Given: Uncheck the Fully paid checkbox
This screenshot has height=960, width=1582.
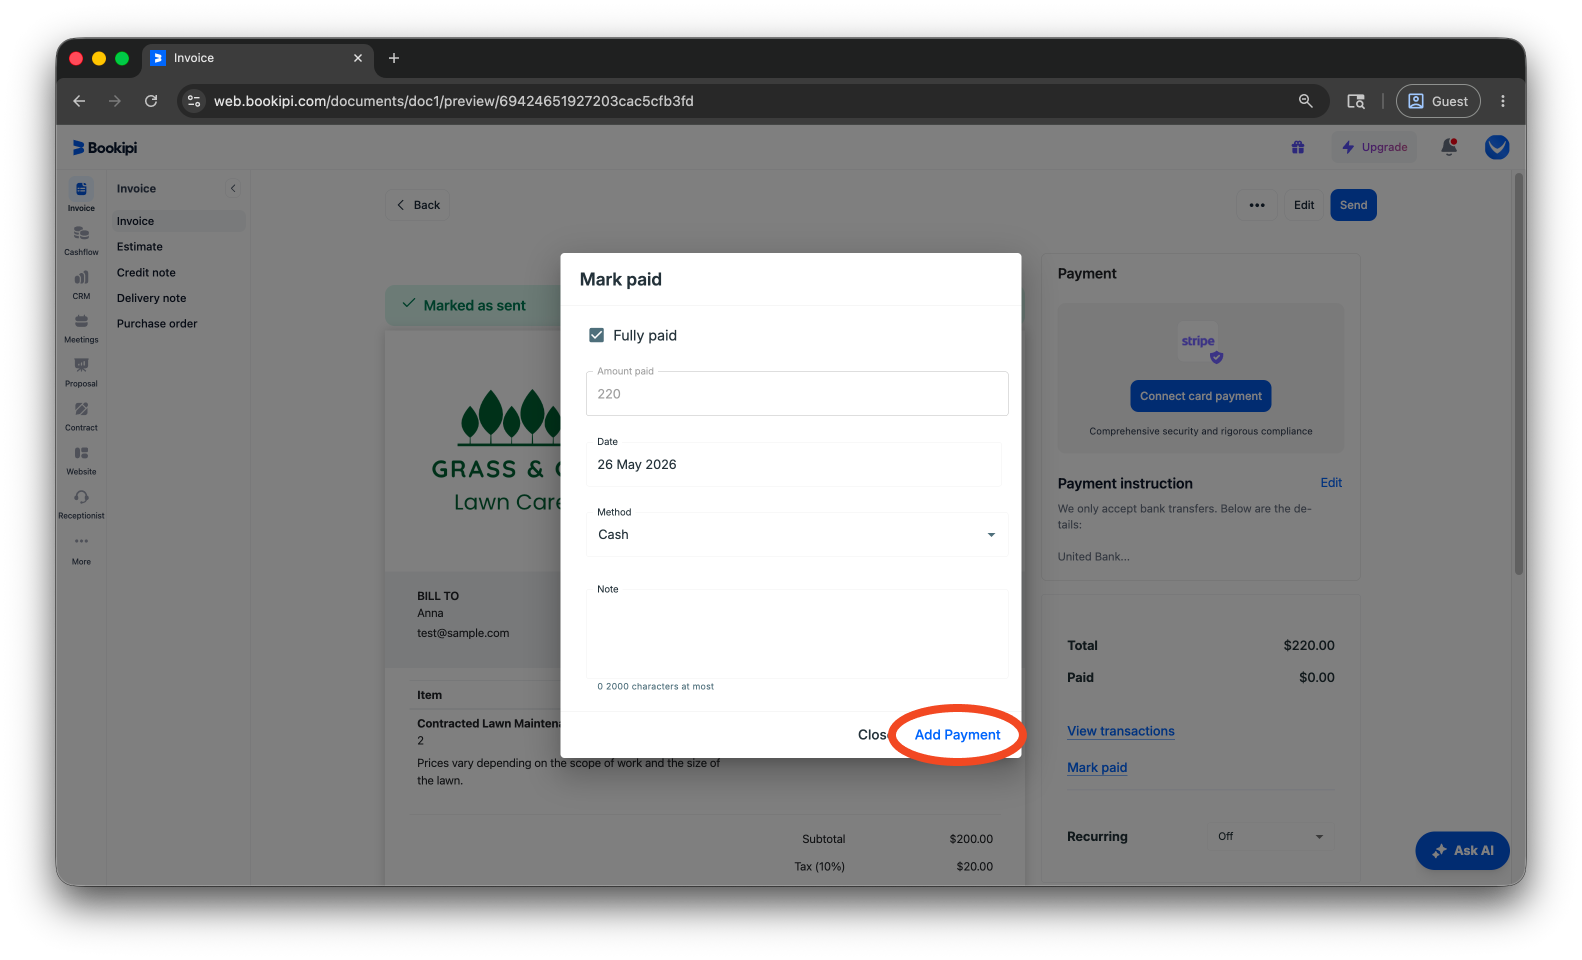Looking at the screenshot, I should pos(597,335).
